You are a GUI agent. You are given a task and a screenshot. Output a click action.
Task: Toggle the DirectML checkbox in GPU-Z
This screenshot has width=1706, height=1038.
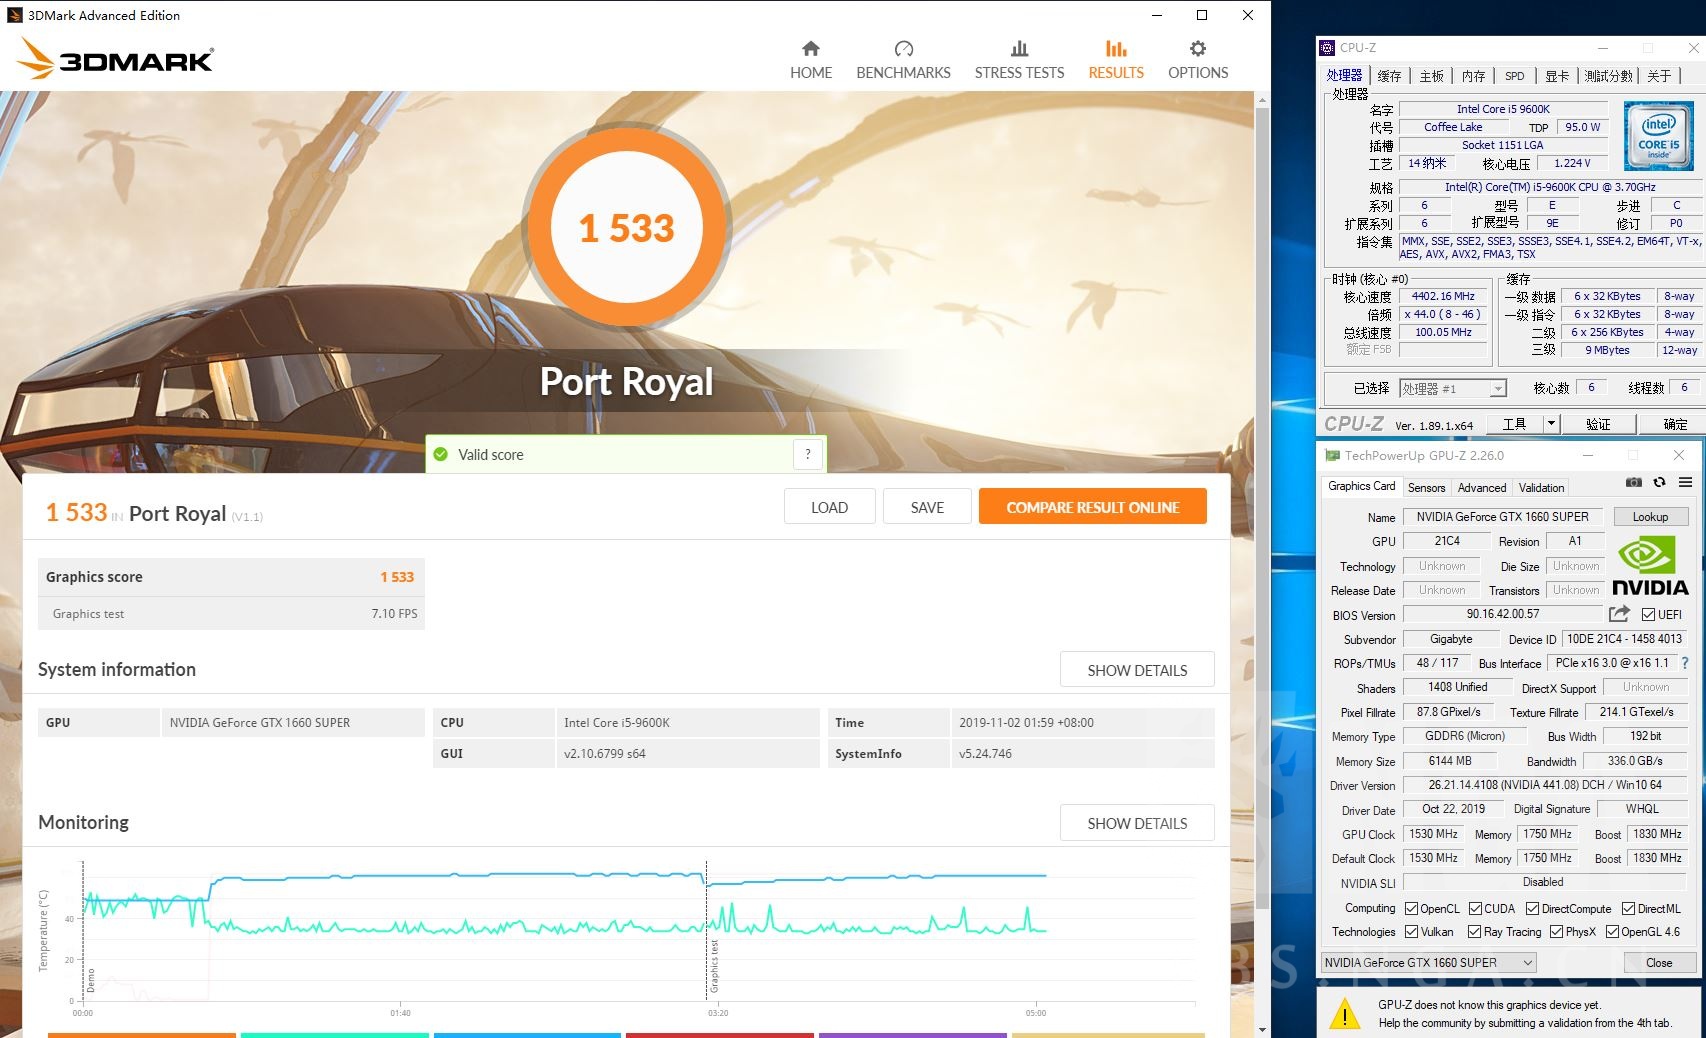[x=1628, y=909]
